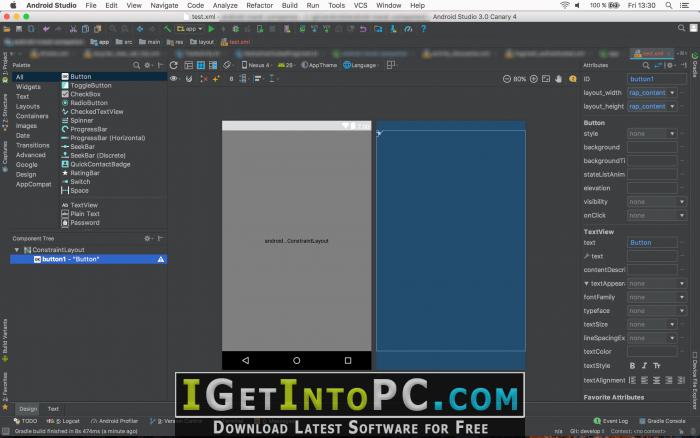700x438 pixels.
Task: Toggle view all attributes arrows icon
Action: coord(658,65)
